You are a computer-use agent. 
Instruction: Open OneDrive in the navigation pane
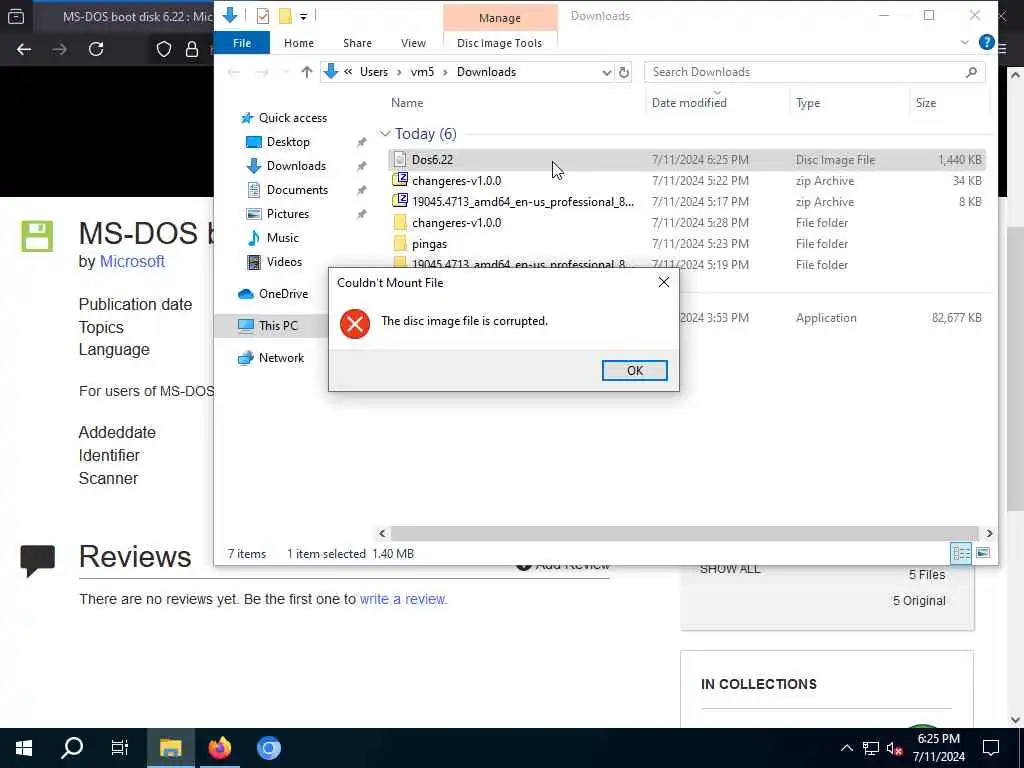283,294
